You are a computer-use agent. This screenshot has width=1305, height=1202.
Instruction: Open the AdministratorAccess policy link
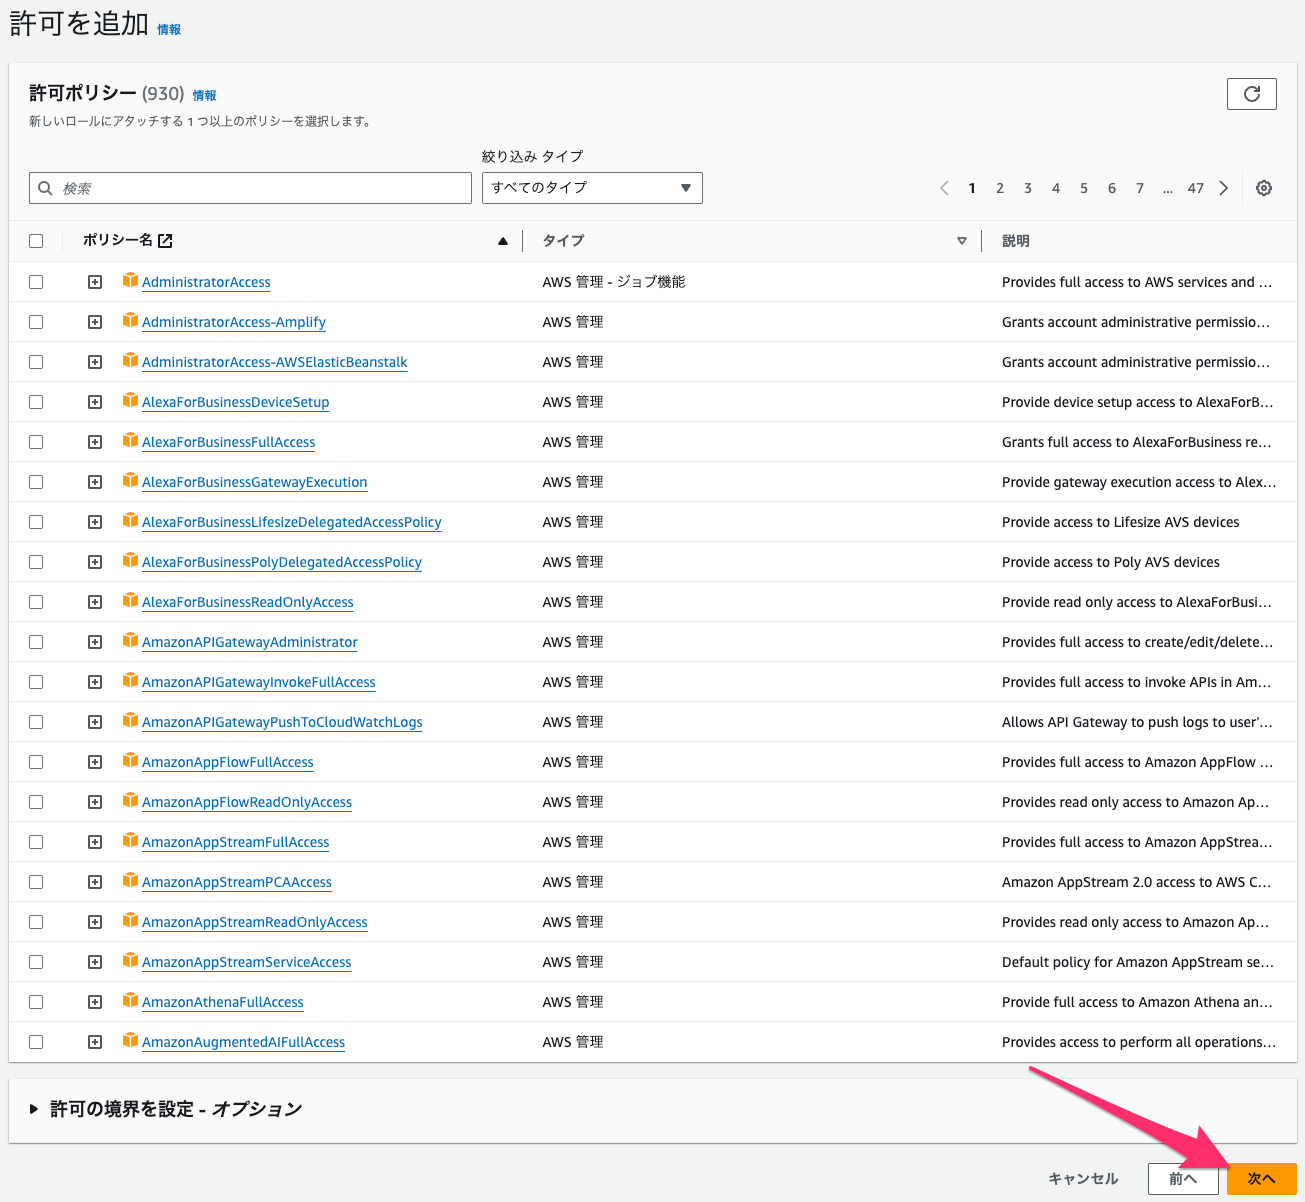click(x=206, y=282)
